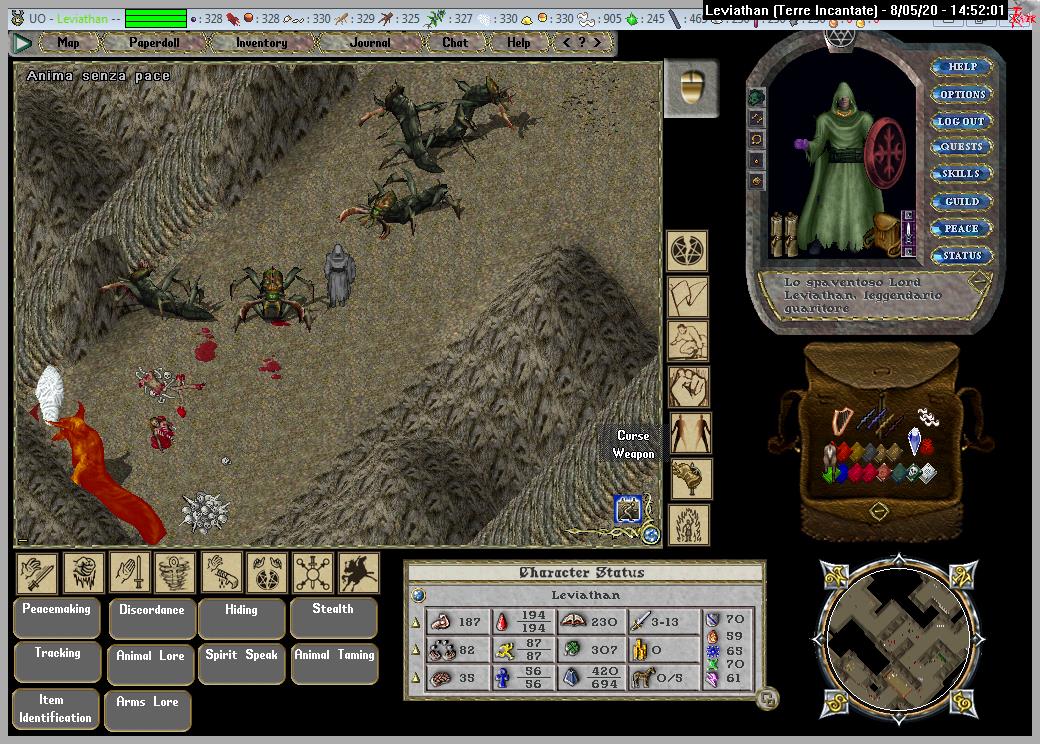1040x744 pixels.
Task: Click the green health bar in title
Action: pyautogui.click(x=156, y=19)
